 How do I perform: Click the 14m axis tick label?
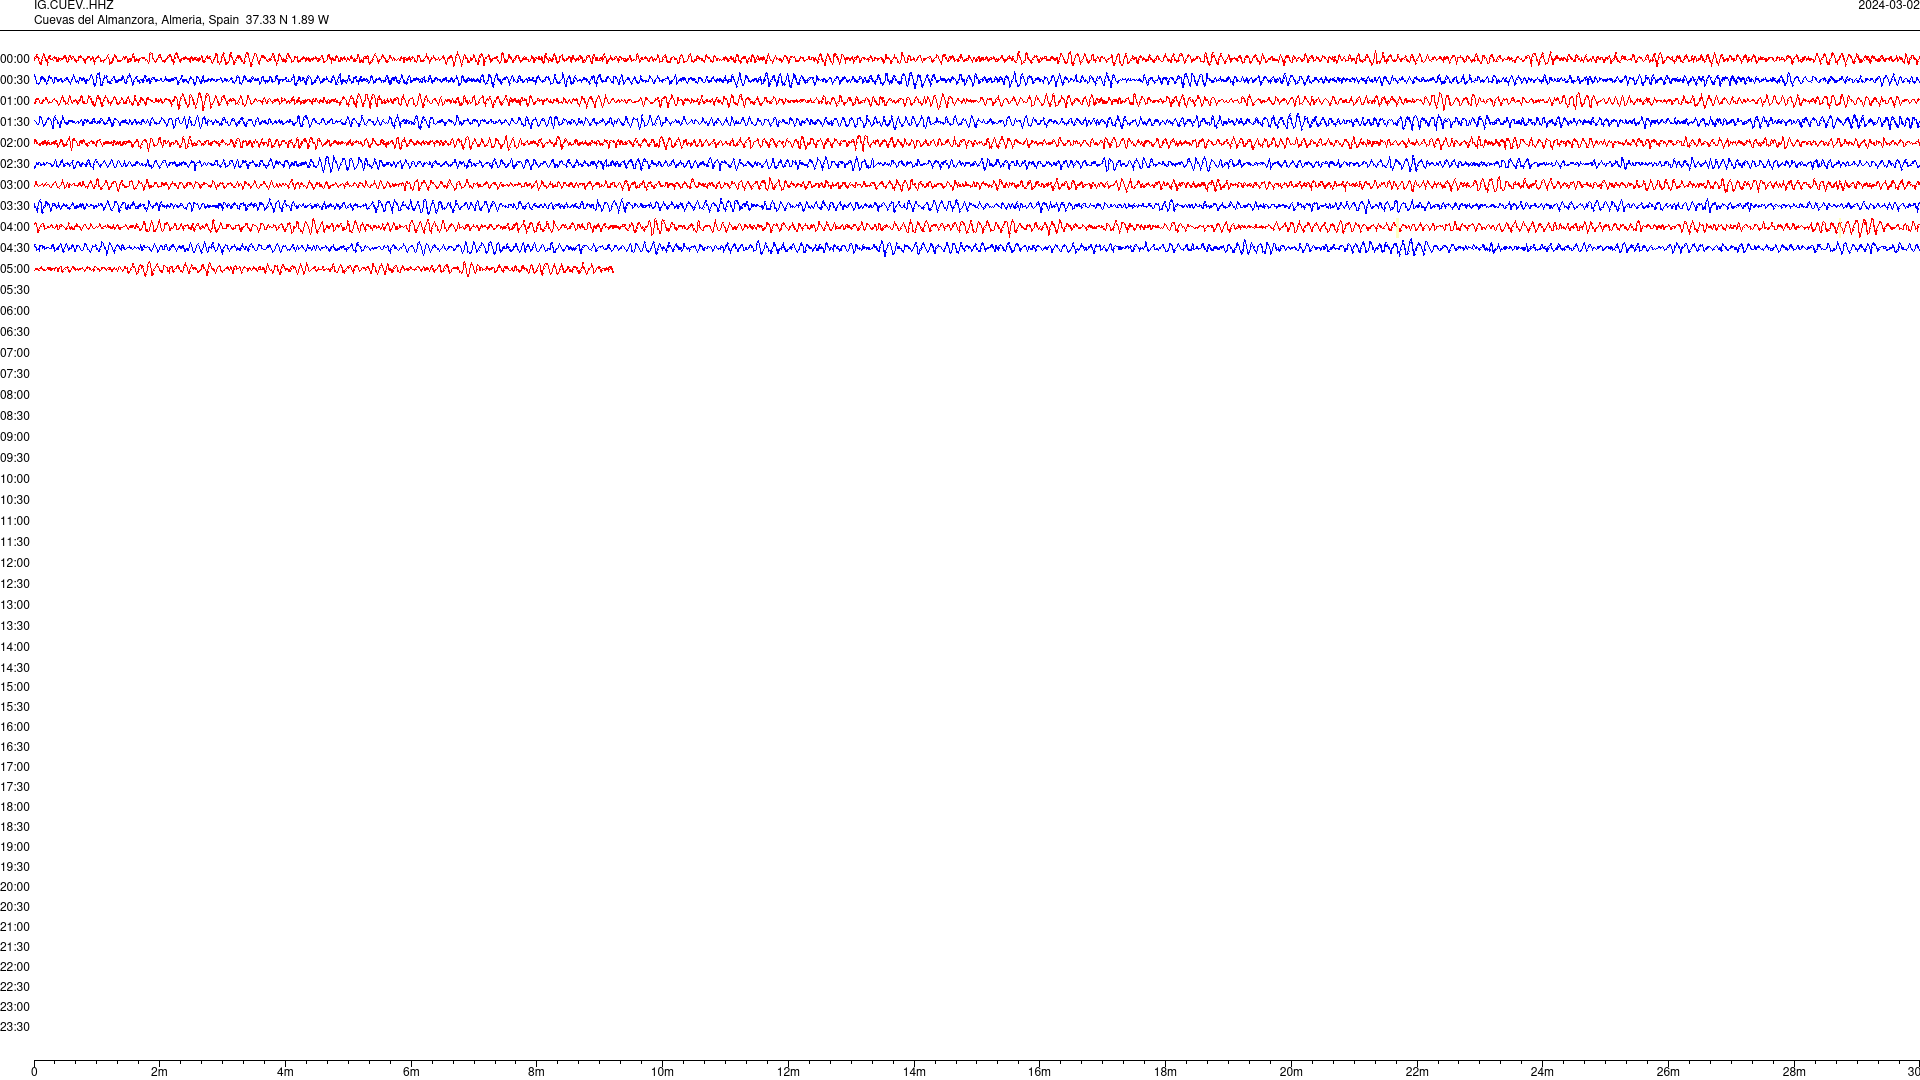[914, 1072]
